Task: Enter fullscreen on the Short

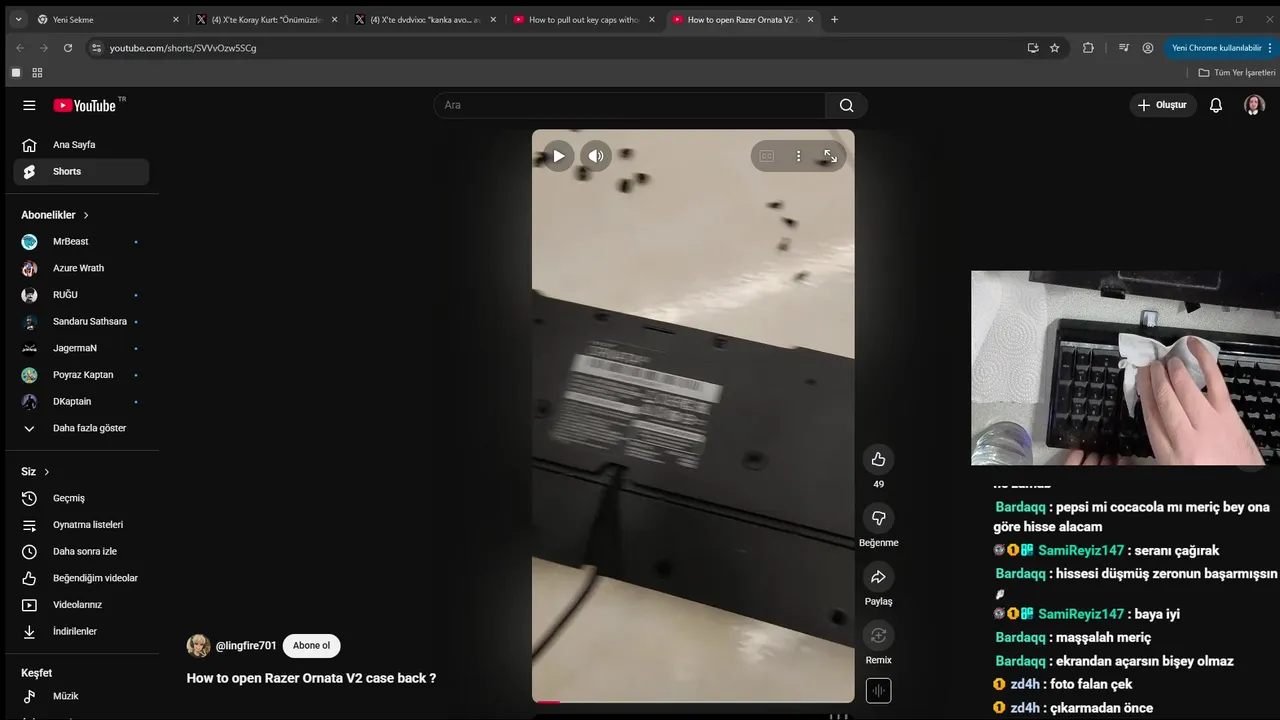Action: coord(830,156)
